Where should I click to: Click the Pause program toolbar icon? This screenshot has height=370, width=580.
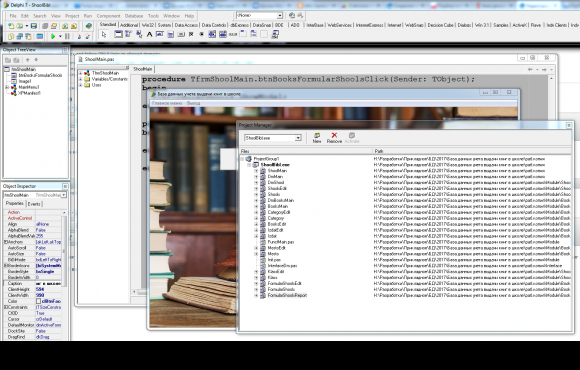pyautogui.click(x=67, y=36)
